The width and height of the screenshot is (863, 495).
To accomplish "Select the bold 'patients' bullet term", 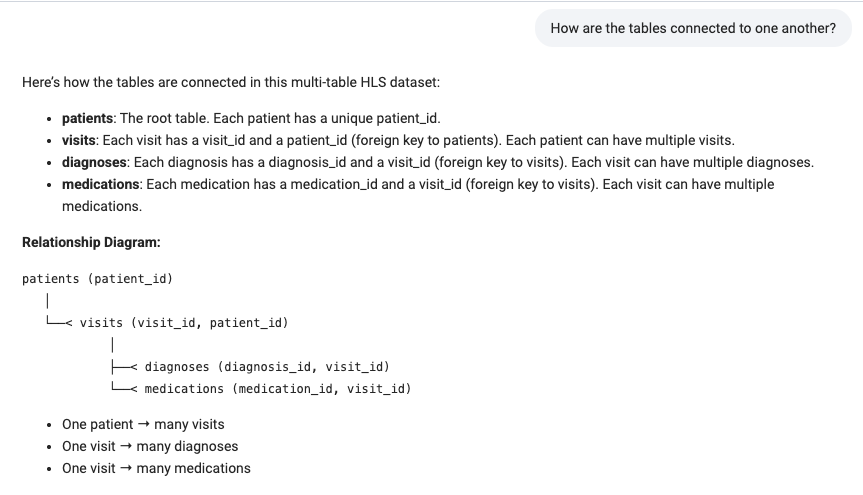I will (87, 118).
